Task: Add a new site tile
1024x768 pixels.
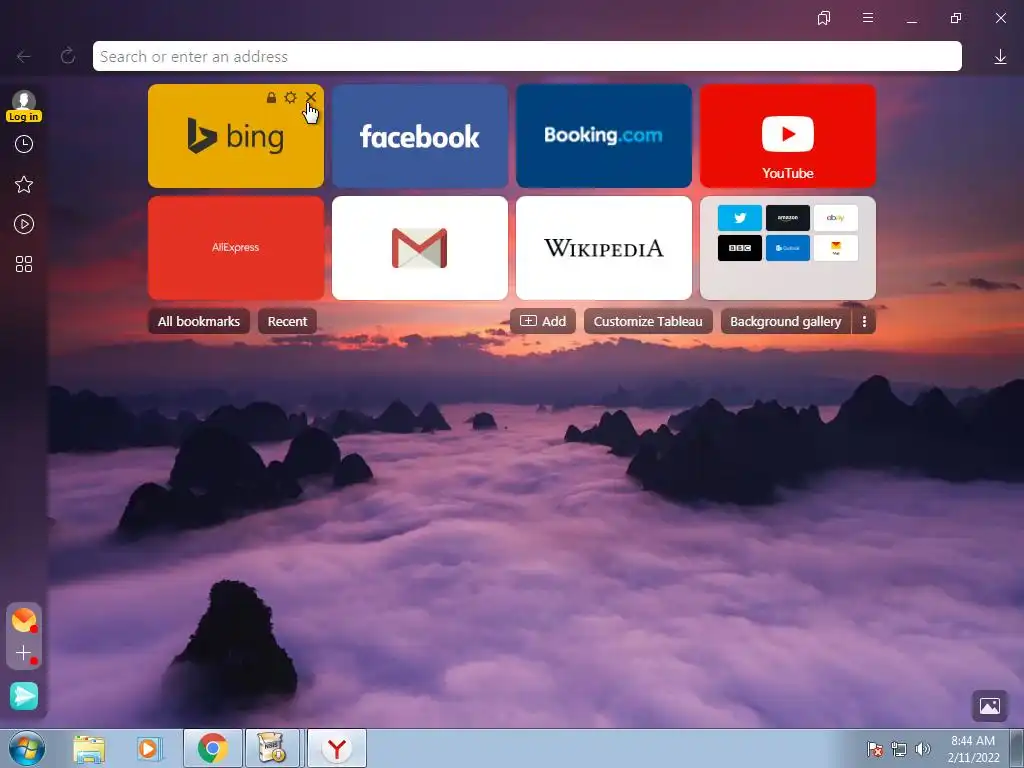Action: coord(543,321)
